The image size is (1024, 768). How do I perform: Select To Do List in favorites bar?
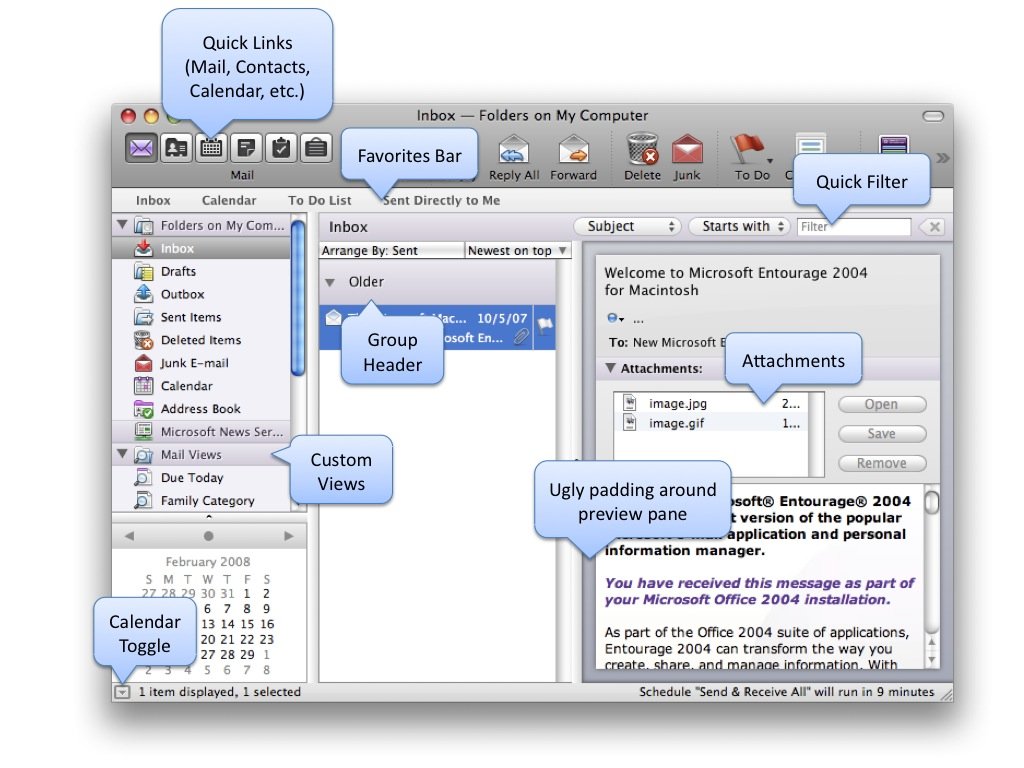(319, 201)
